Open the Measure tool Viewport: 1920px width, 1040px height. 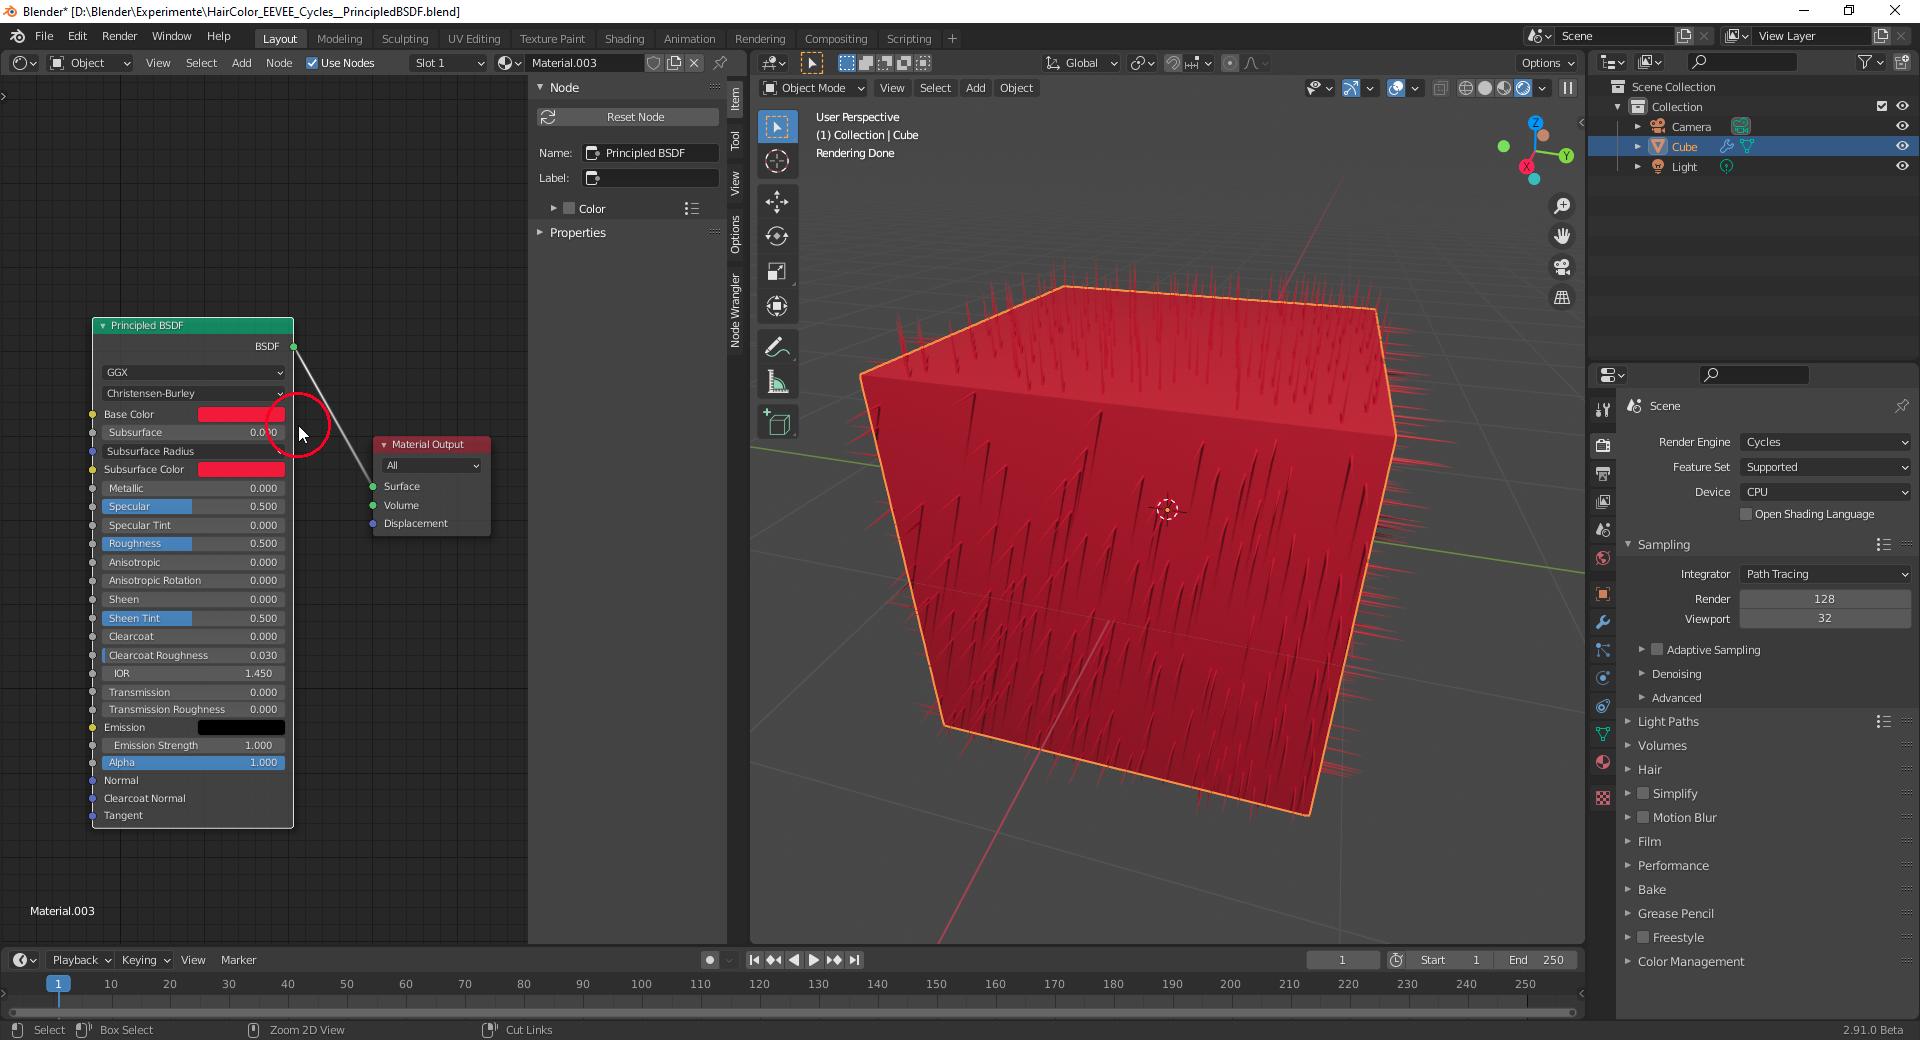click(776, 381)
